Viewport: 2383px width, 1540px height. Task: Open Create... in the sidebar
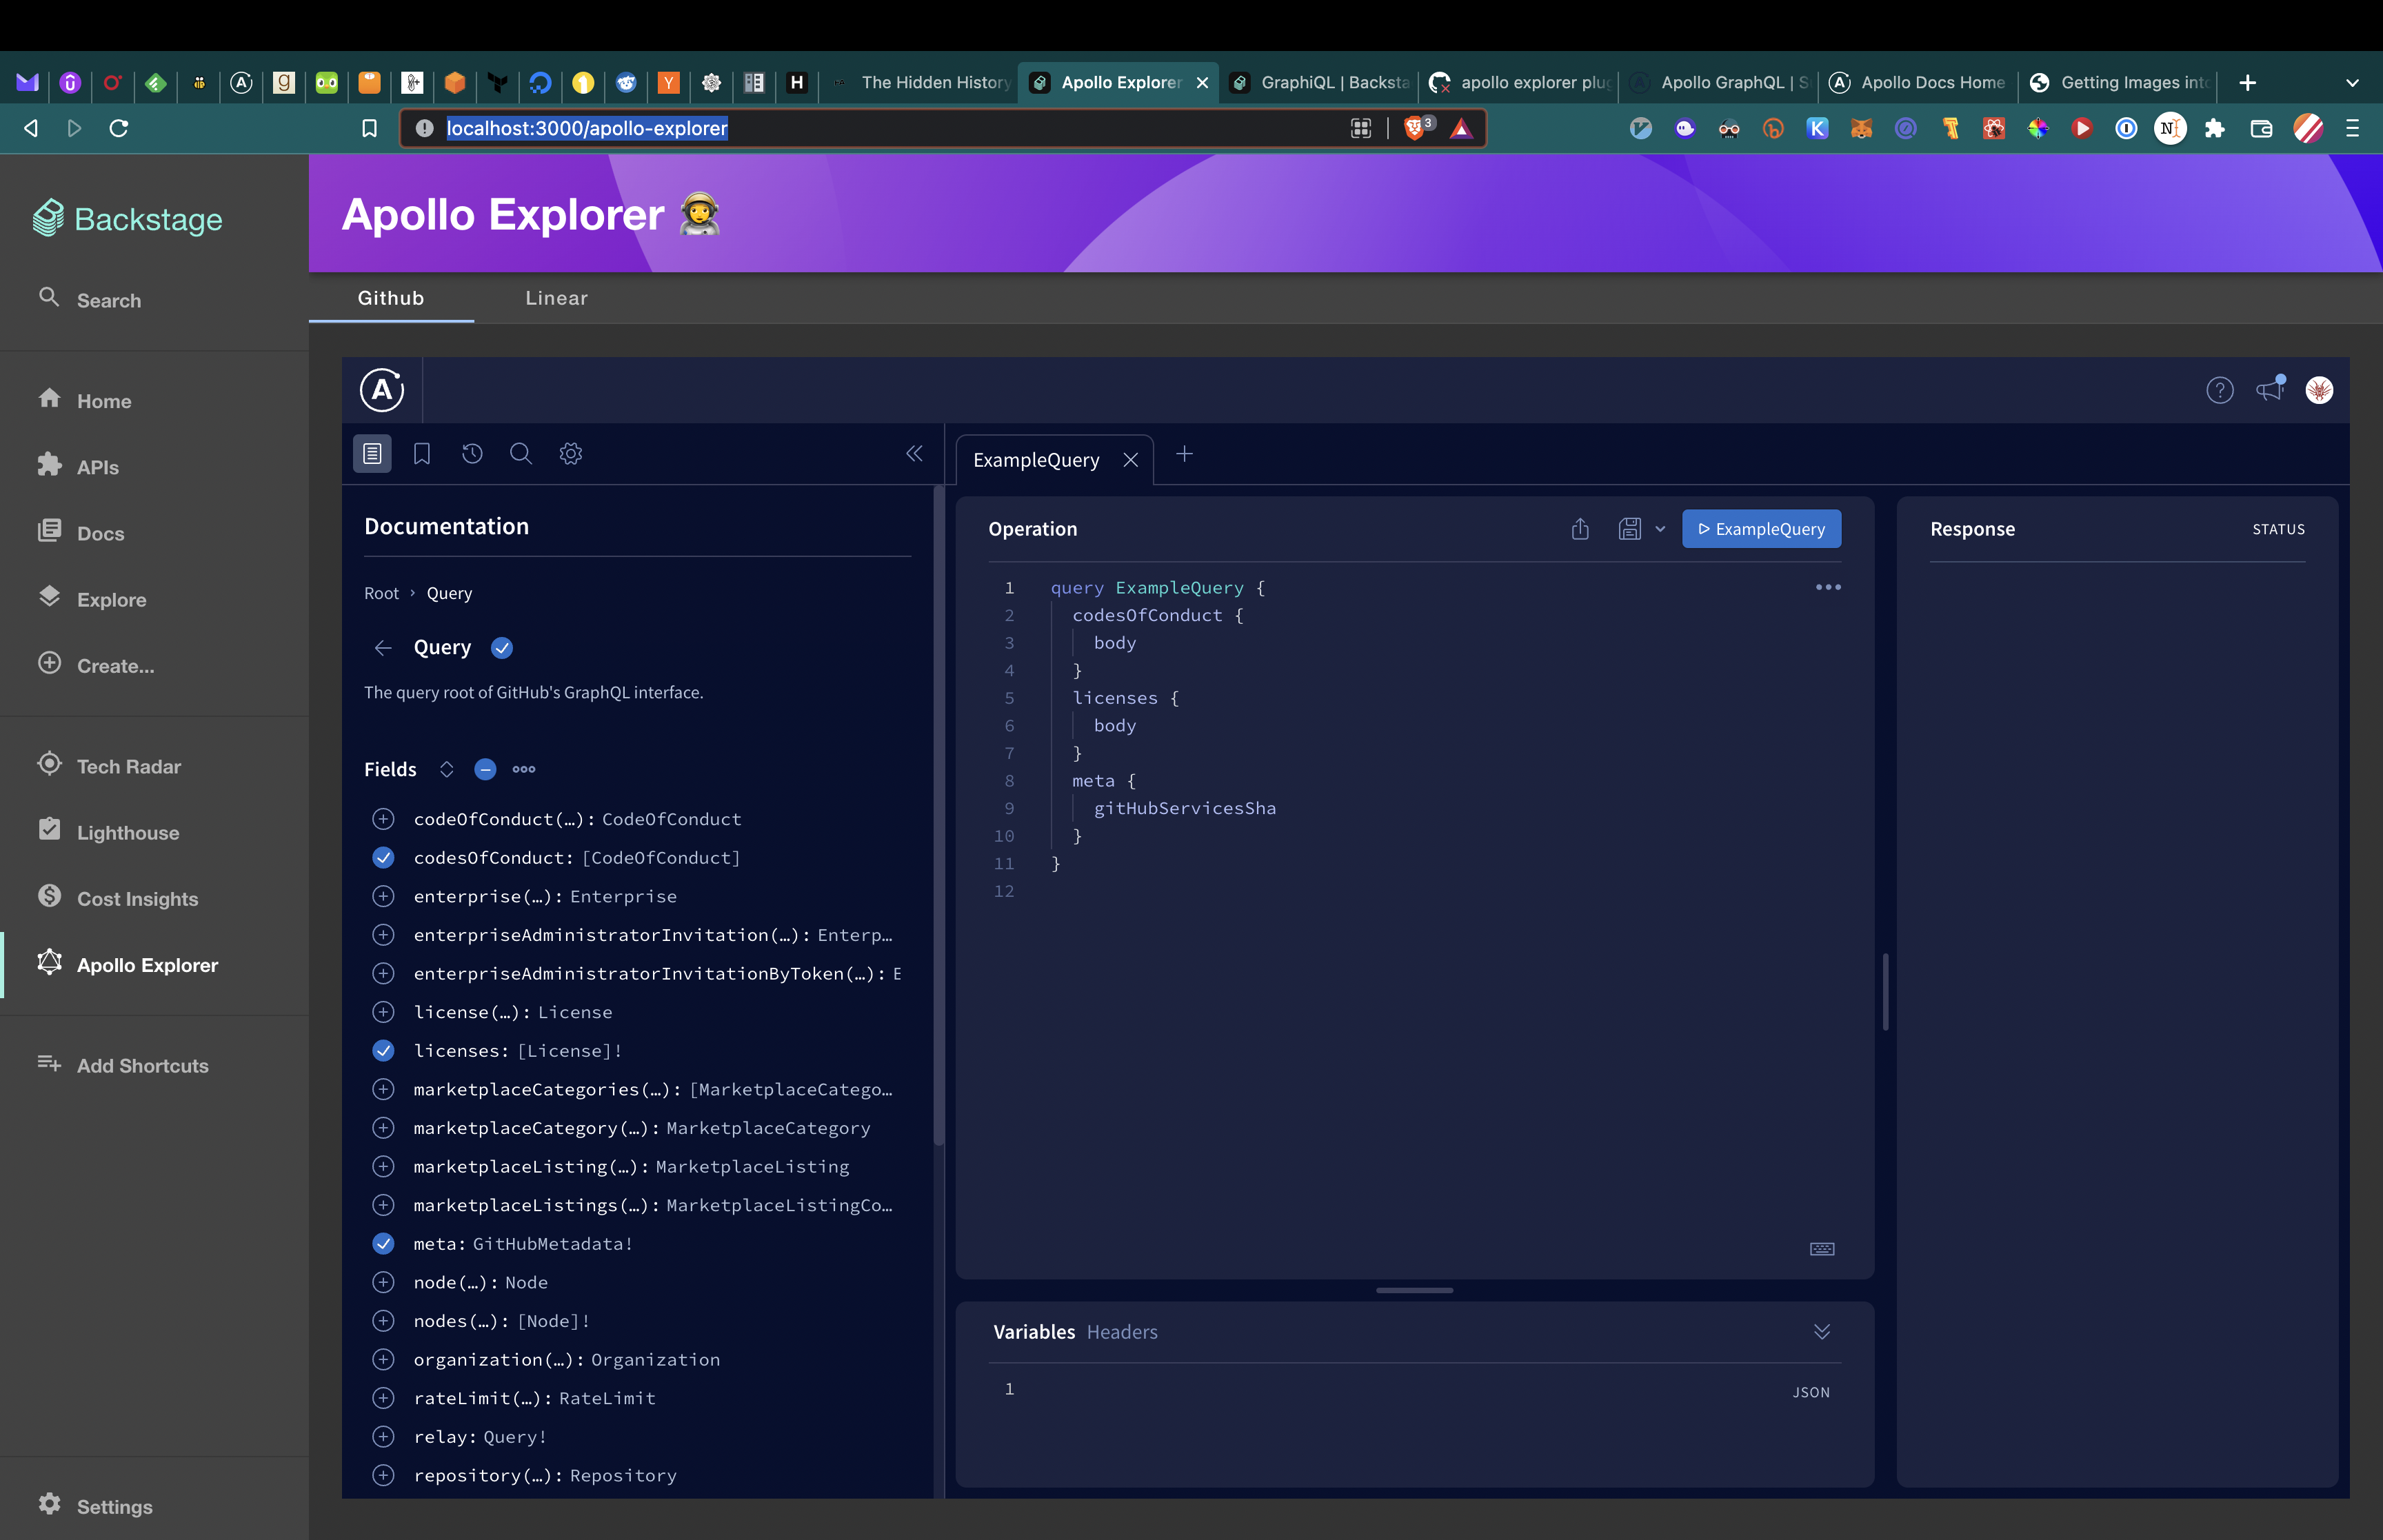[x=115, y=666]
